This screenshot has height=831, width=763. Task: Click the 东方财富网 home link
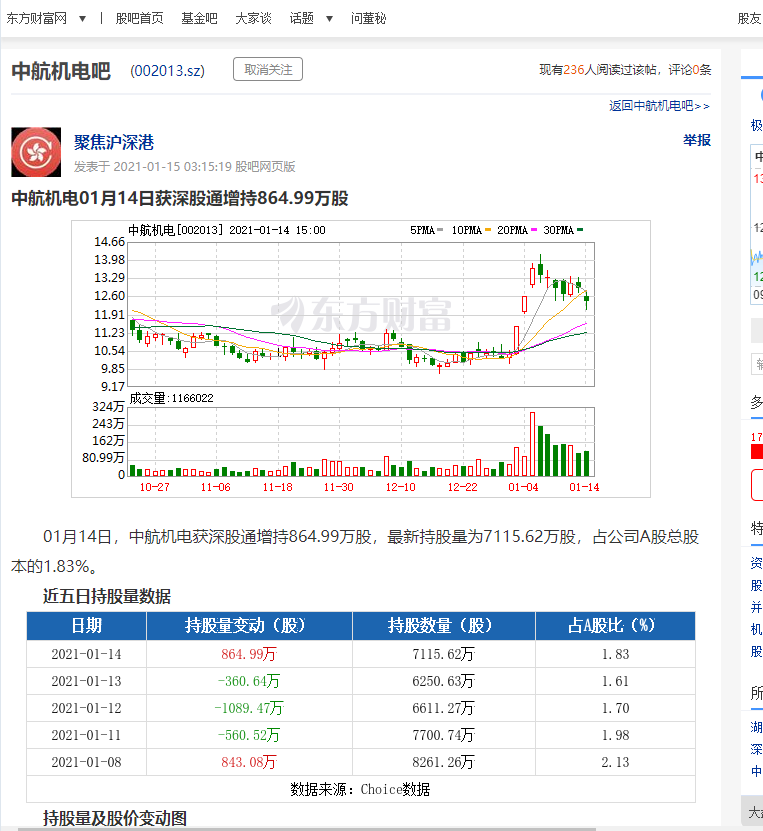37,19
